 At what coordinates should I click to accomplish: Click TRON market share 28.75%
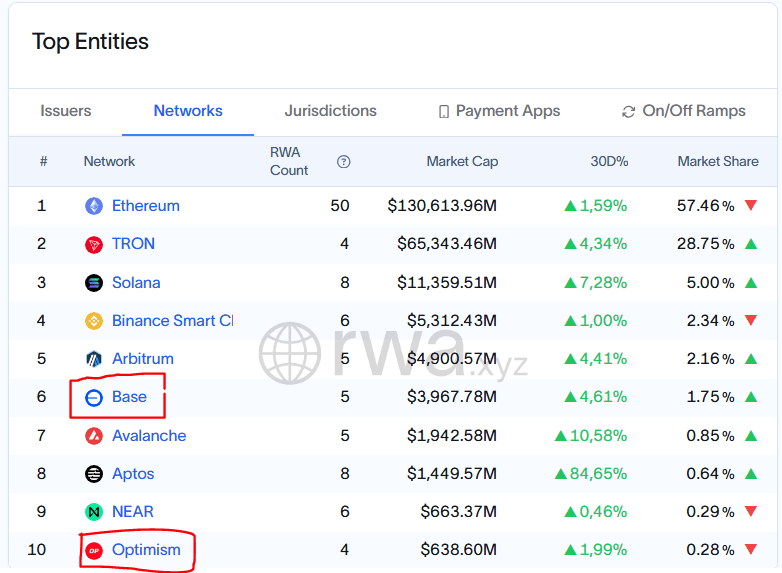point(706,243)
